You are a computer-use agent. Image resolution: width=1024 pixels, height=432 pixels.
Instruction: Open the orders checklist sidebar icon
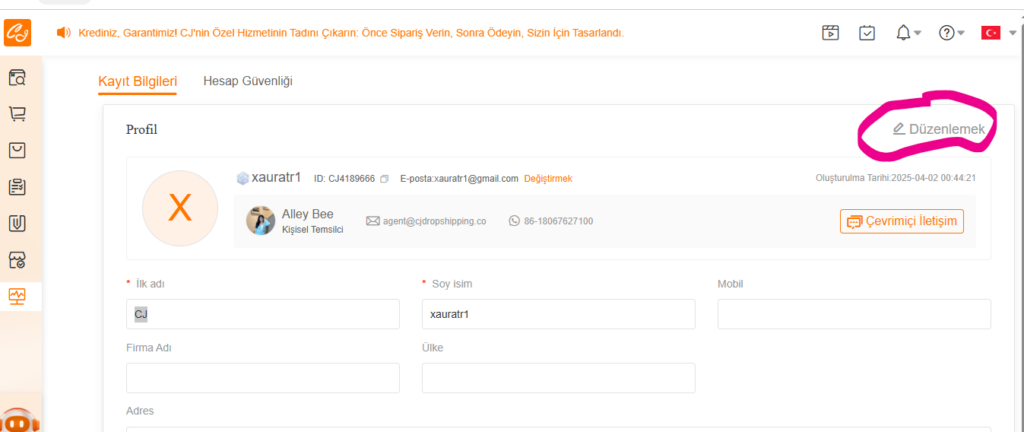point(17,187)
